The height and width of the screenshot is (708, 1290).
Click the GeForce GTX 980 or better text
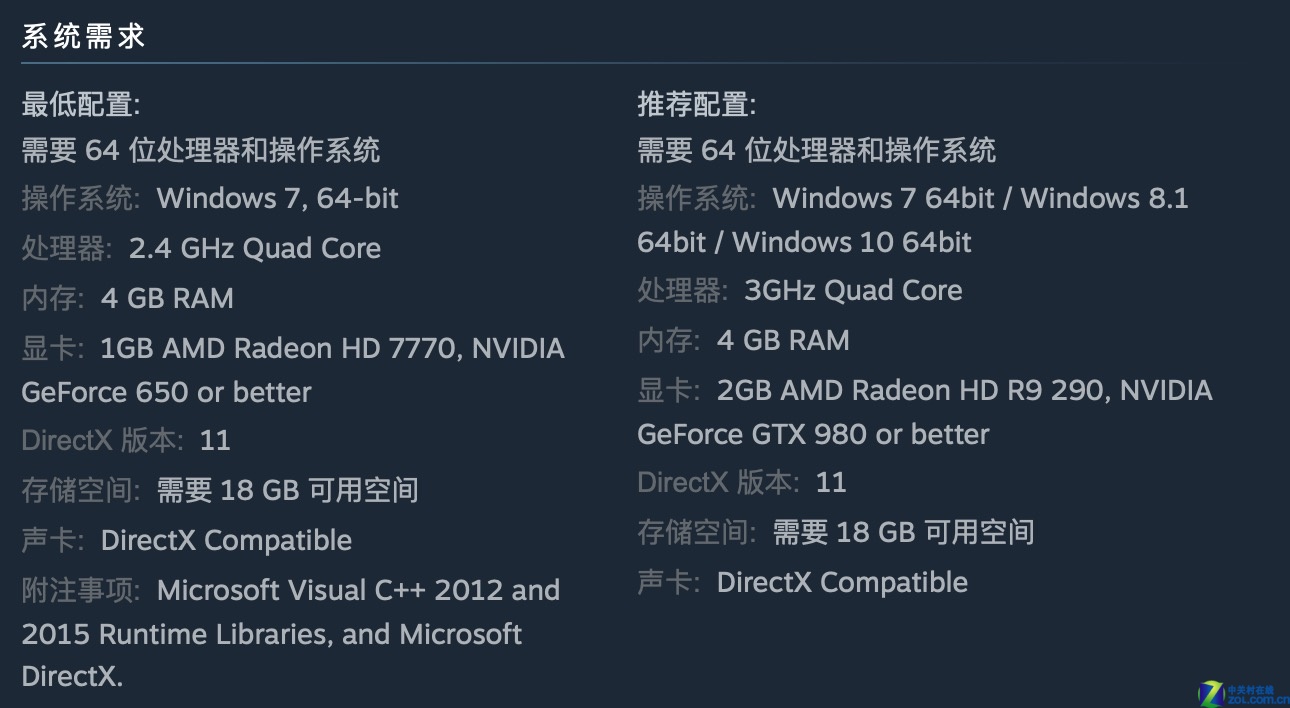click(x=813, y=434)
